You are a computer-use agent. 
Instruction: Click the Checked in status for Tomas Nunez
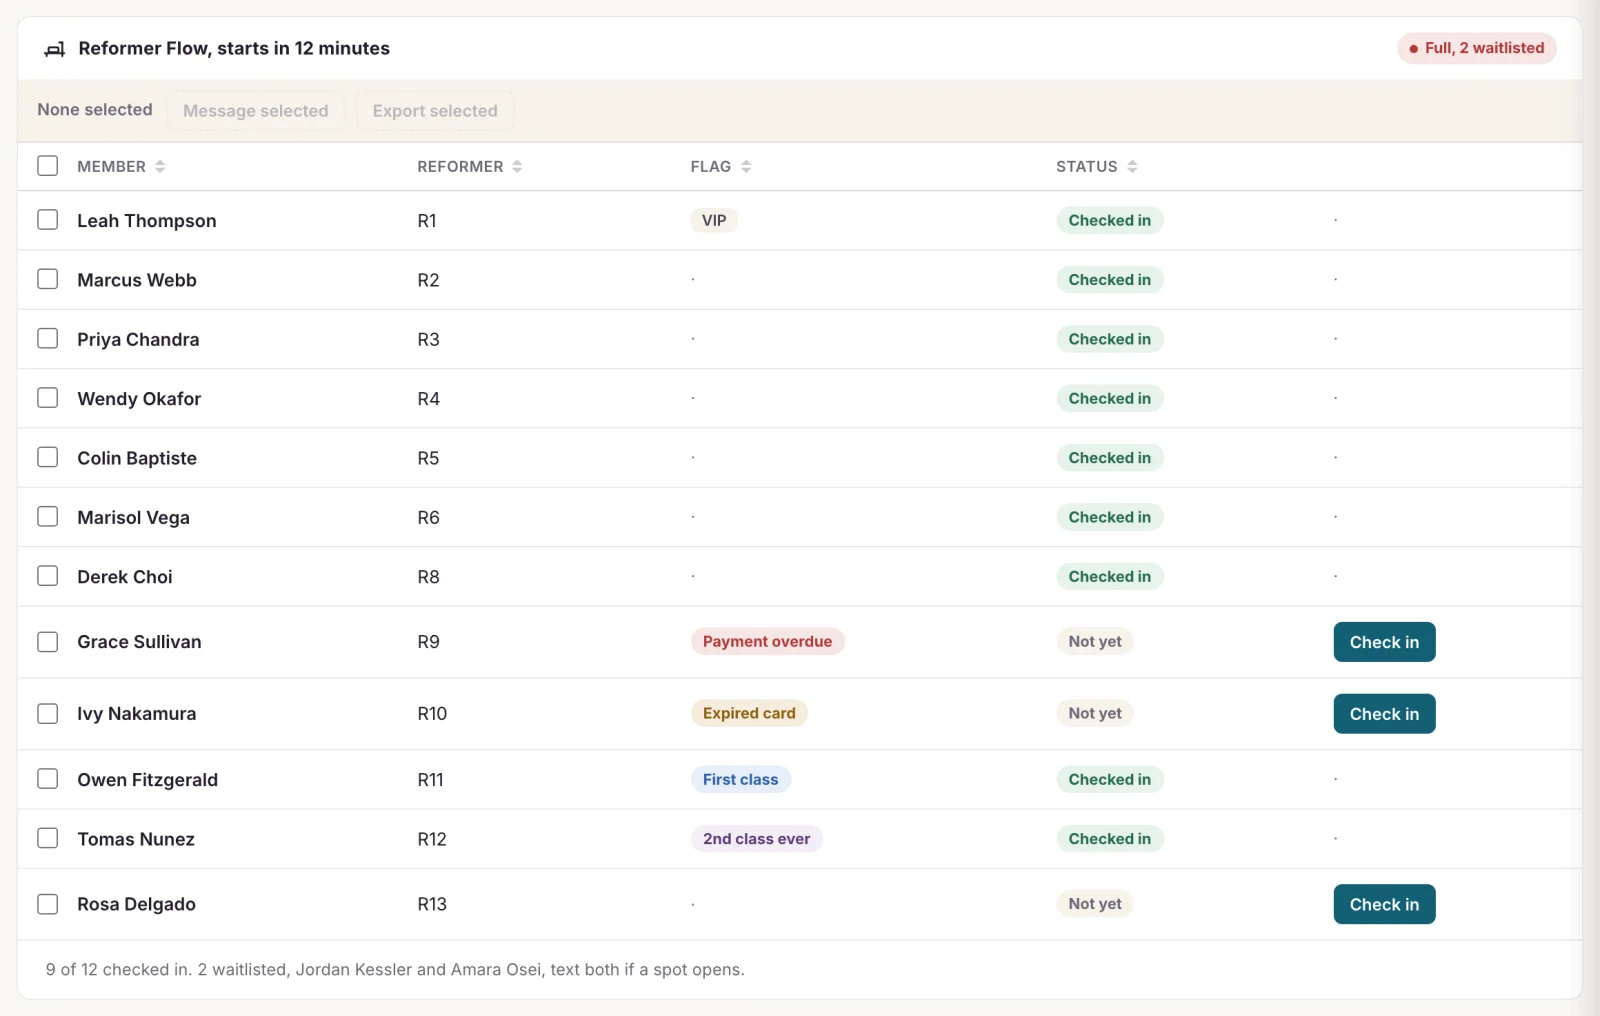coord(1109,839)
